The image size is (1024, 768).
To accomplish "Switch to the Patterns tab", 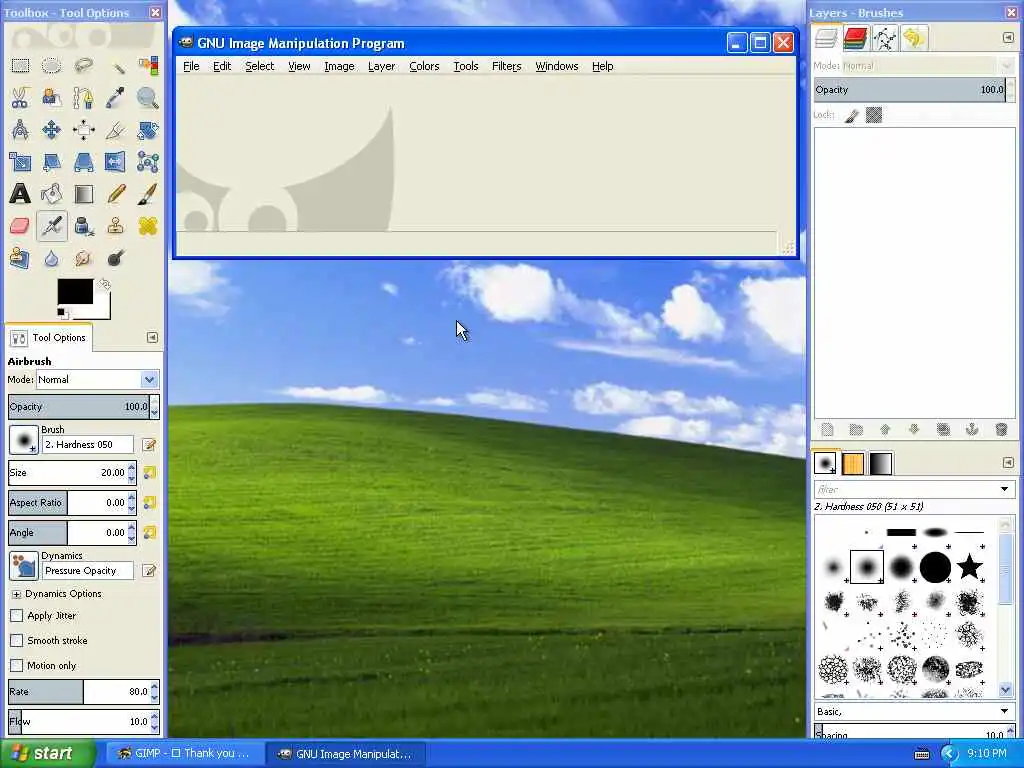I will [853, 463].
